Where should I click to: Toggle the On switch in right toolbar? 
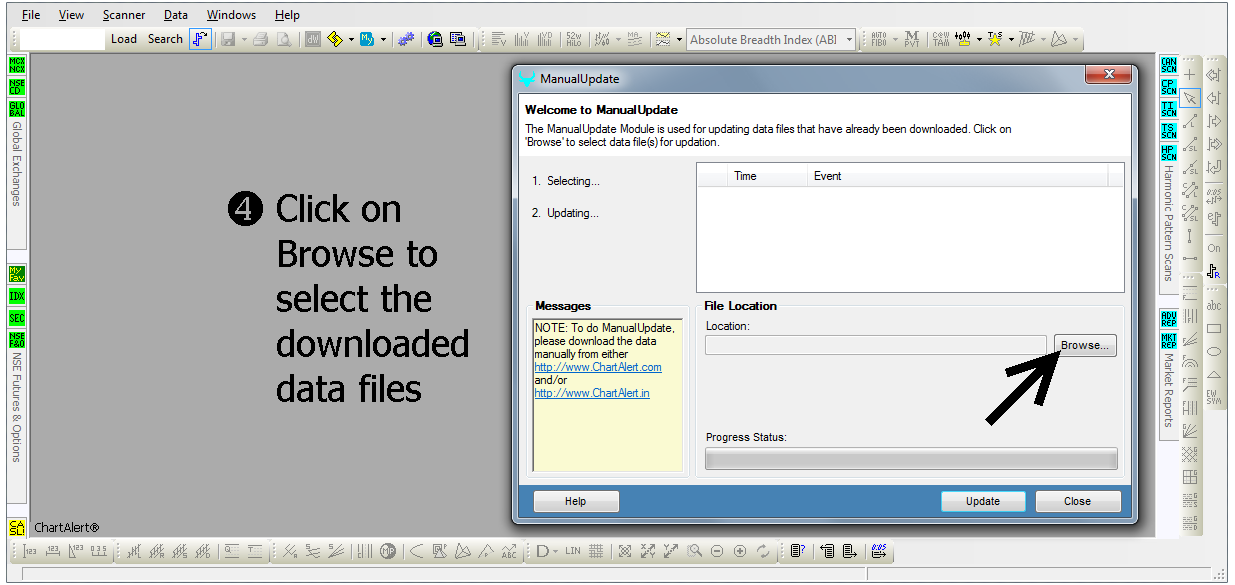click(1214, 248)
